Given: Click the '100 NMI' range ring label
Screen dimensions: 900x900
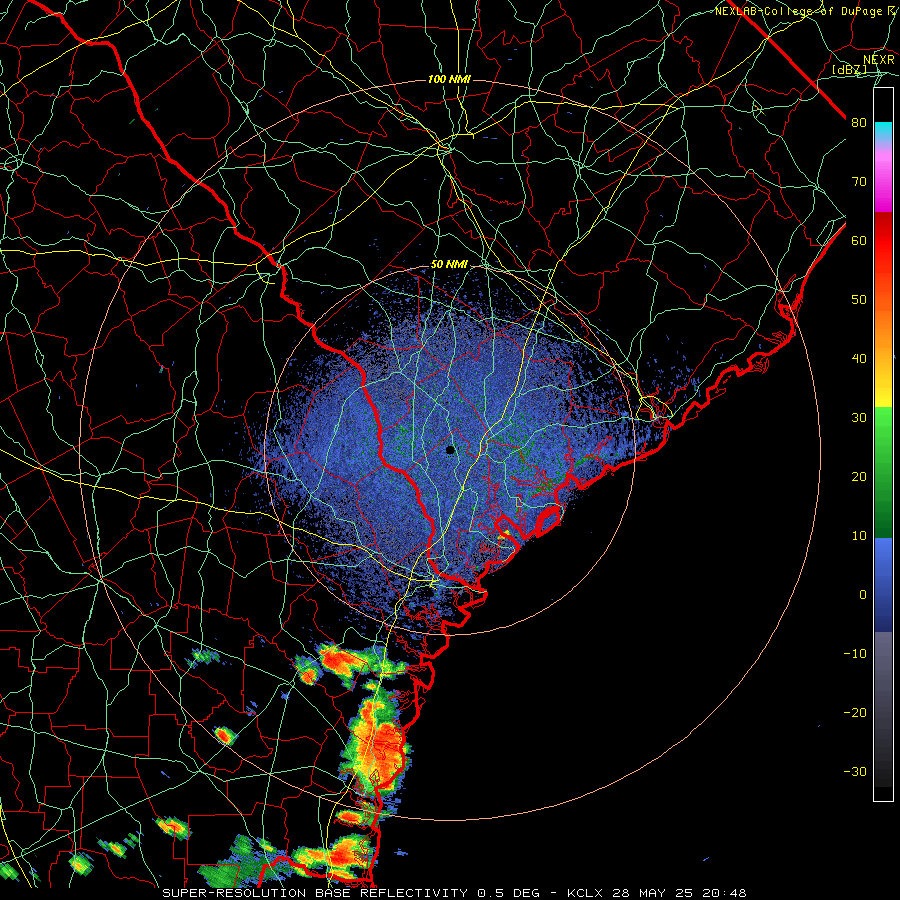Looking at the screenshot, I should pyautogui.click(x=449, y=79).
